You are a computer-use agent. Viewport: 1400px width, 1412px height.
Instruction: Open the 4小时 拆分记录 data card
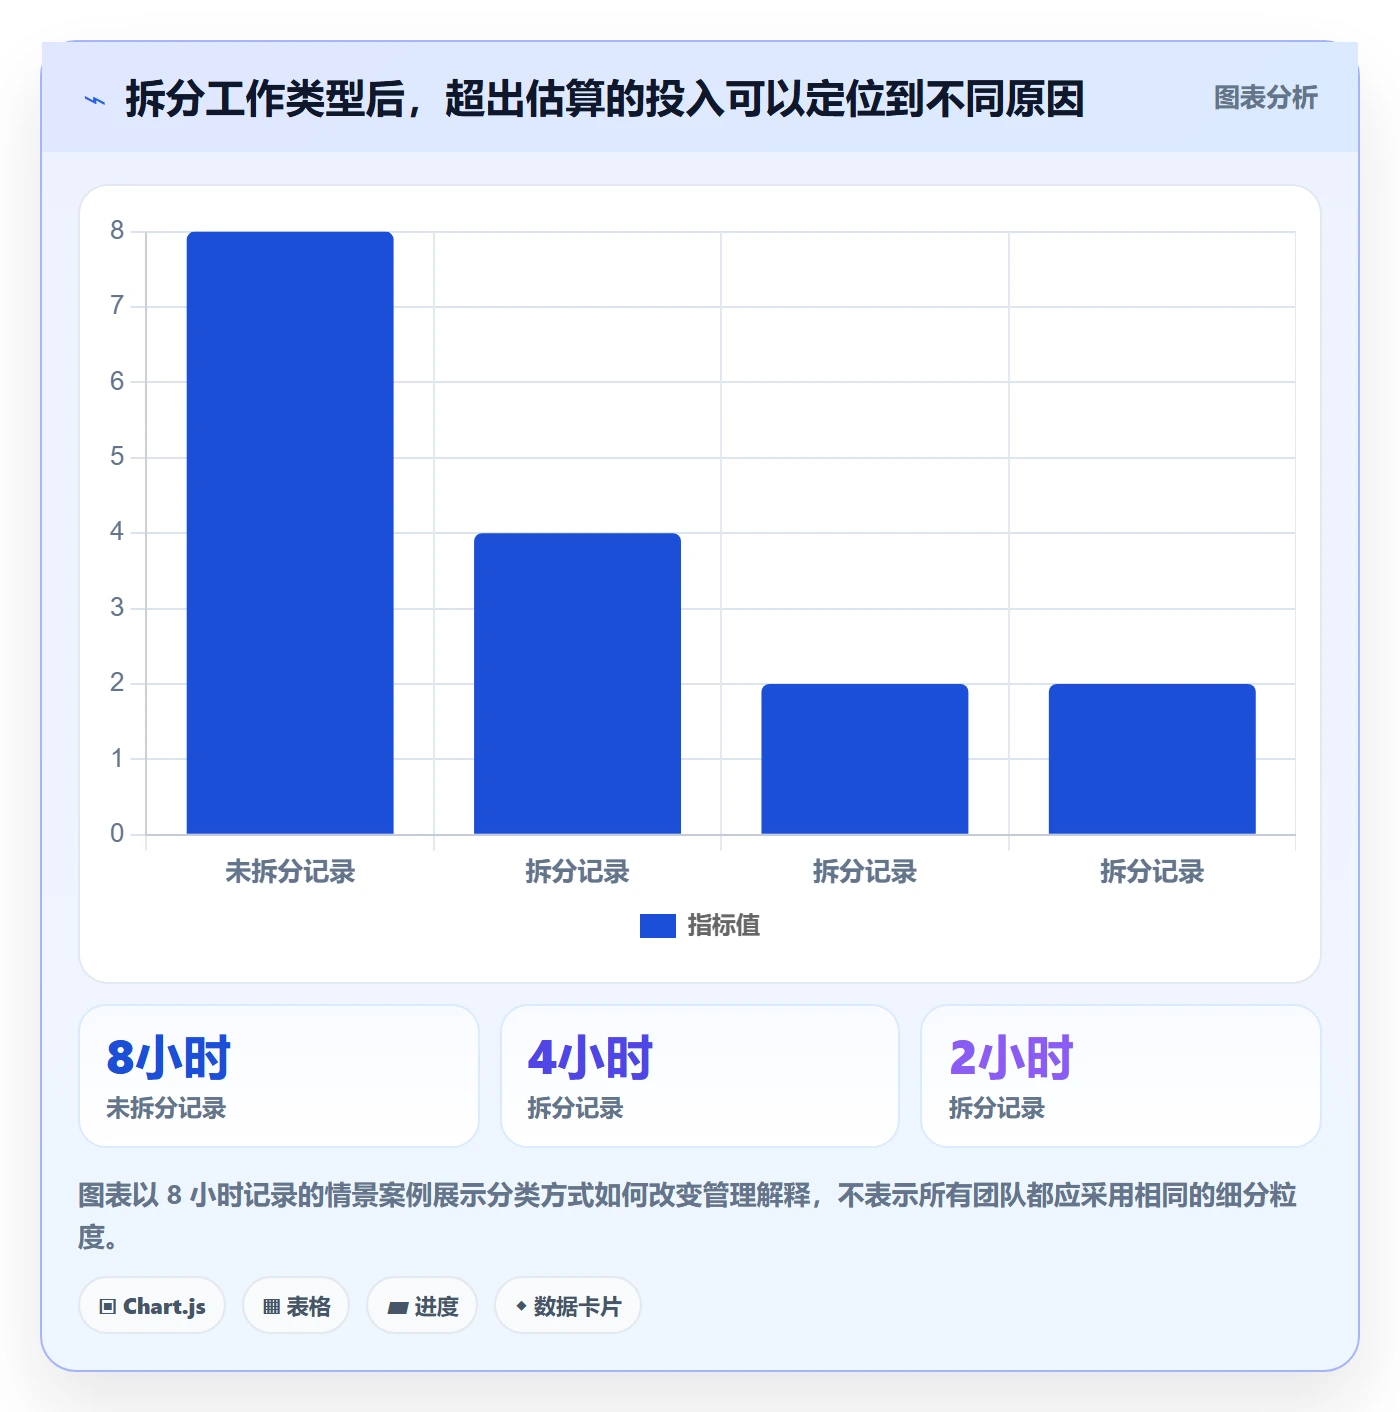point(700,1076)
